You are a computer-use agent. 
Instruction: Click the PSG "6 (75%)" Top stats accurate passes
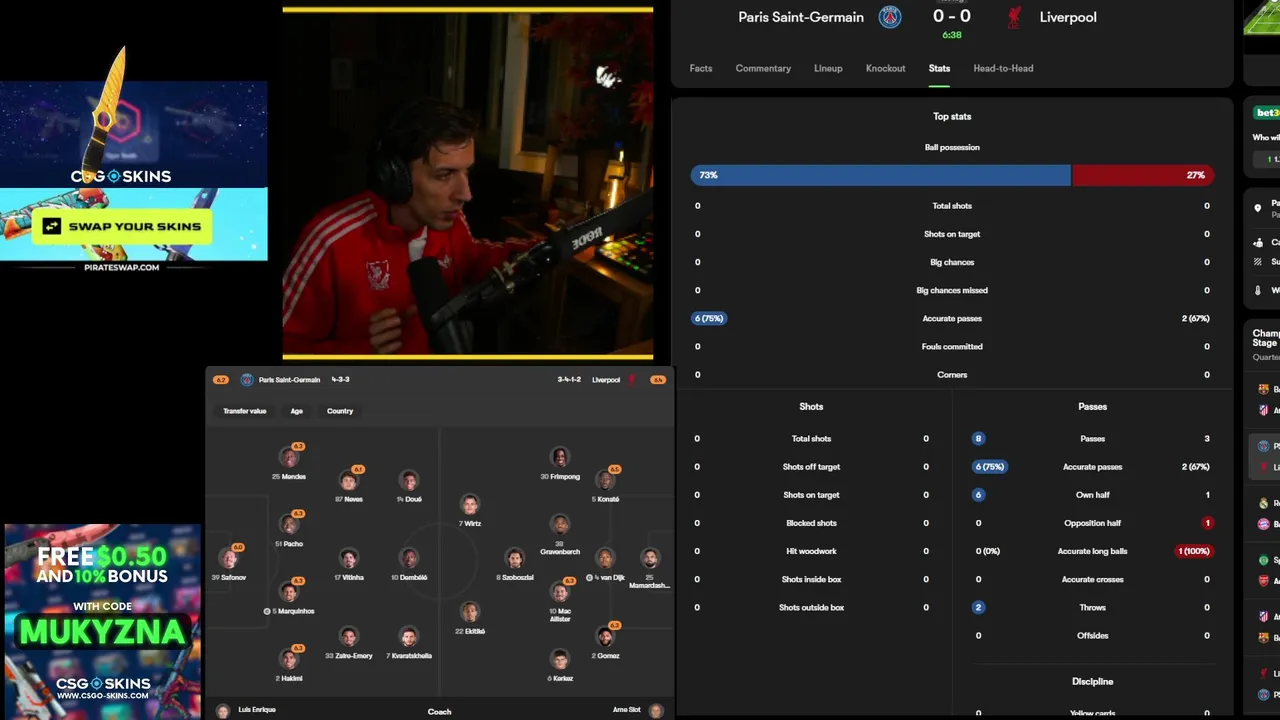tap(709, 318)
